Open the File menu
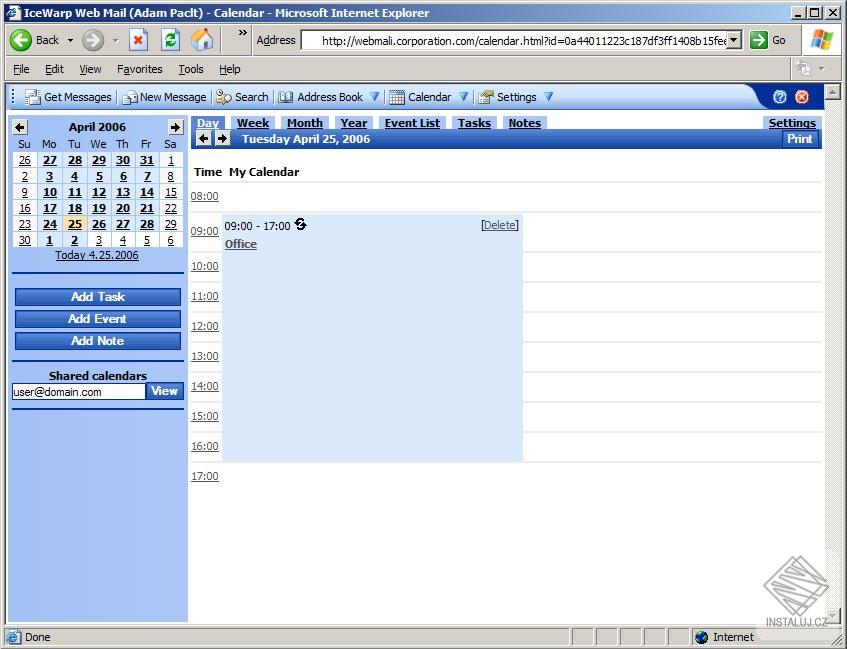Viewport: 847px width, 649px height. 21,69
